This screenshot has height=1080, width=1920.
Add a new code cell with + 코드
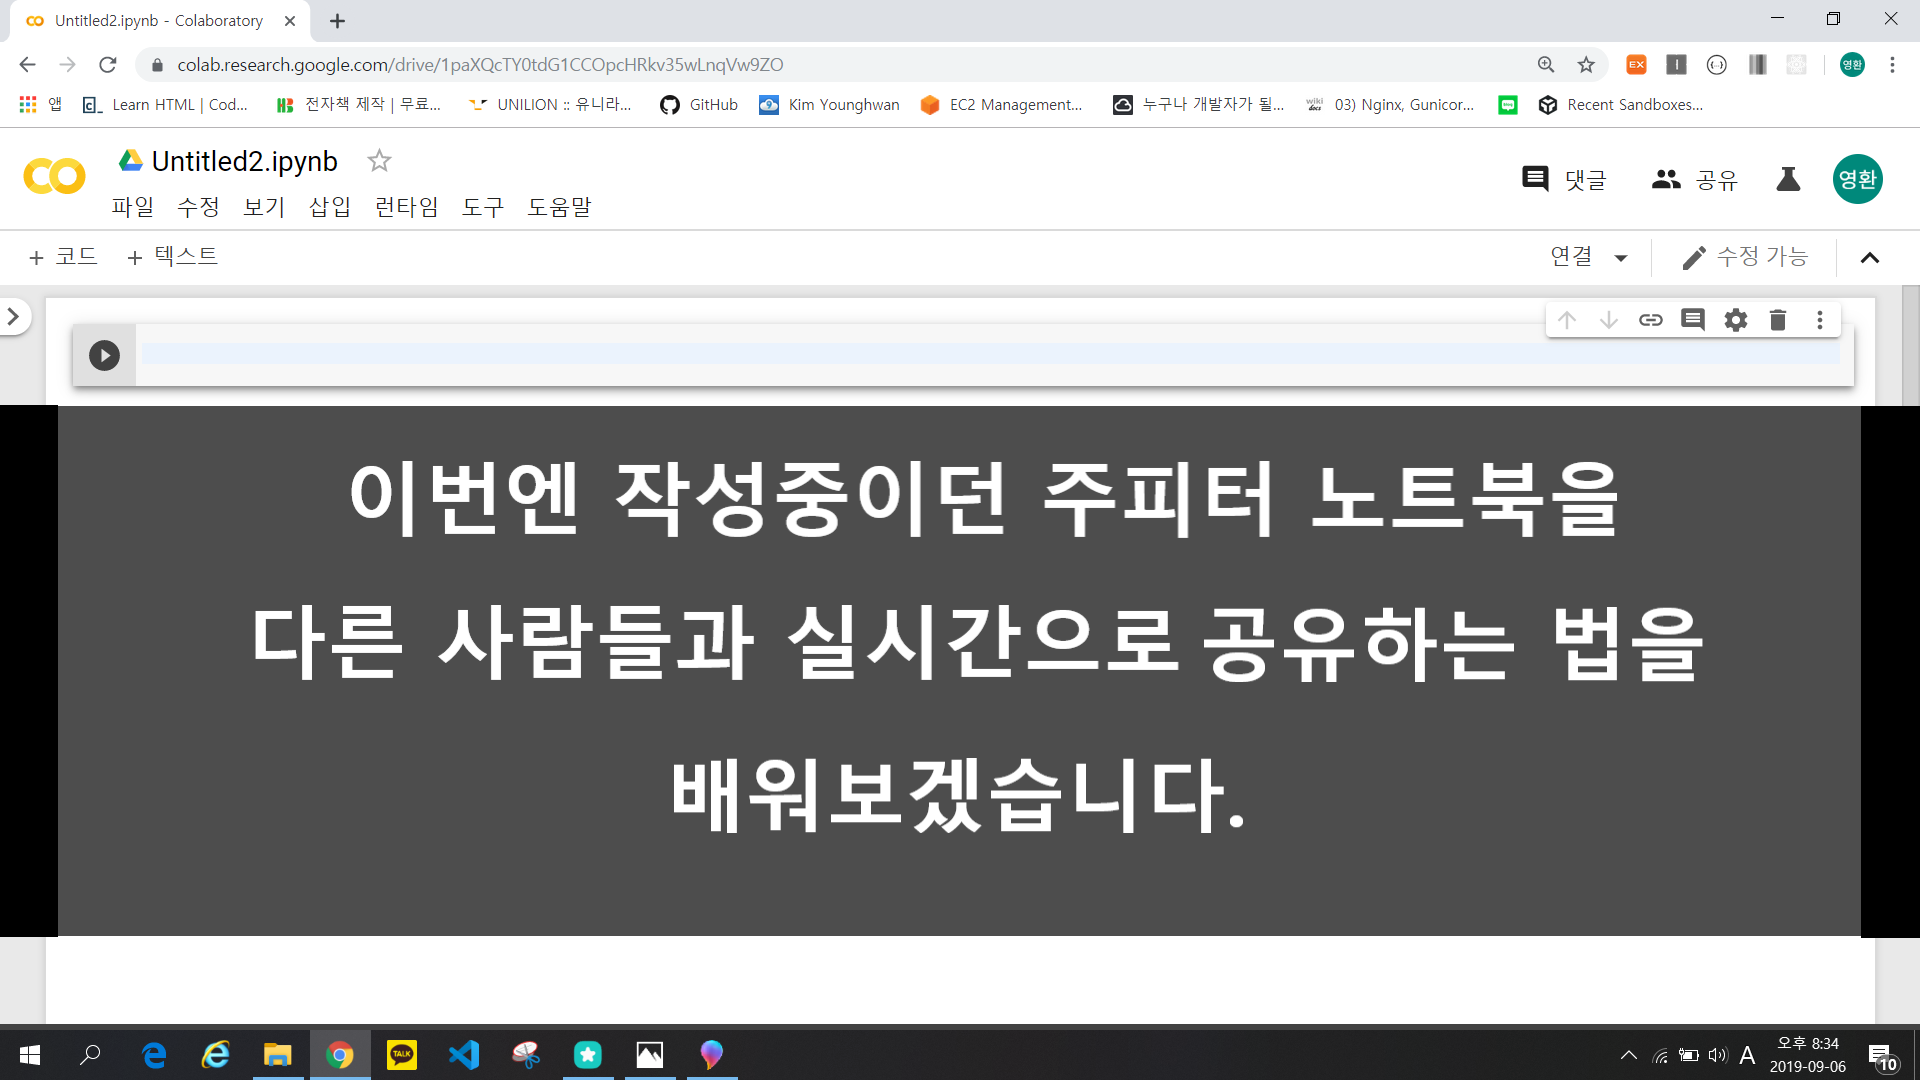(x=64, y=257)
